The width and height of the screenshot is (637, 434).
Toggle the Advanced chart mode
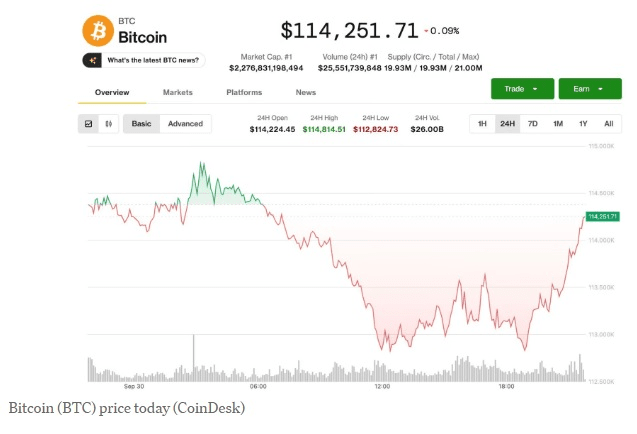click(x=185, y=124)
